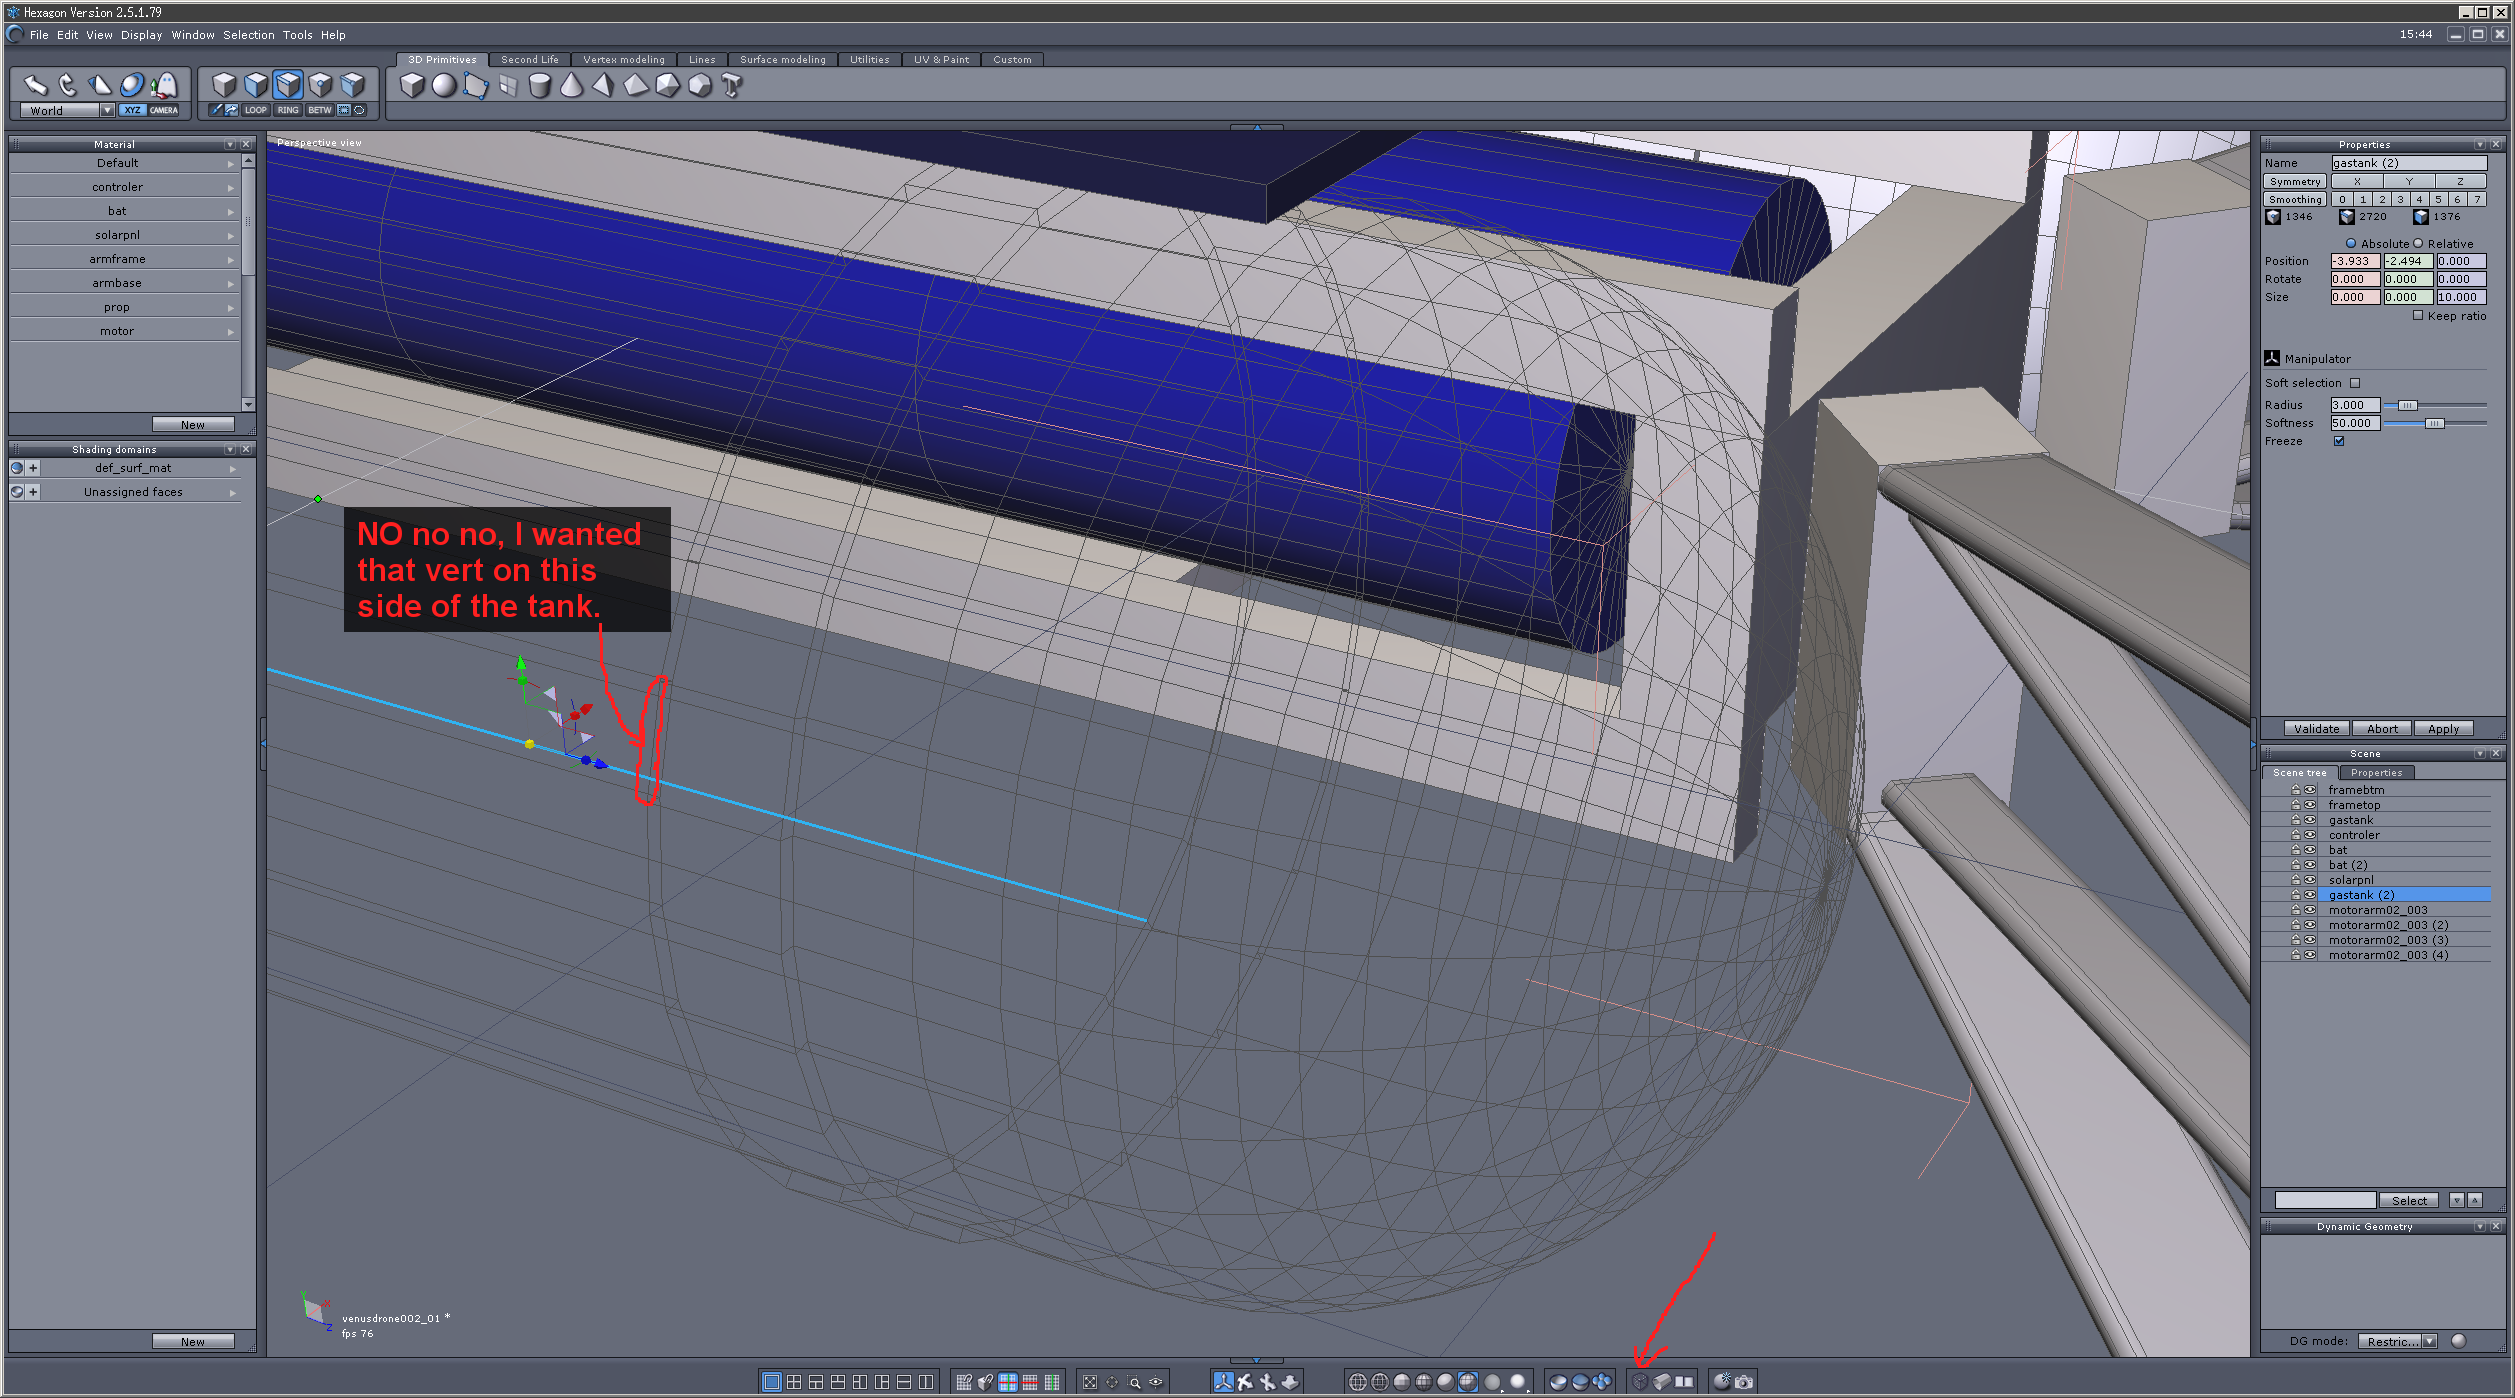Adjust the Softness slider handle
The width and height of the screenshot is (2515, 1398).
(x=2434, y=423)
